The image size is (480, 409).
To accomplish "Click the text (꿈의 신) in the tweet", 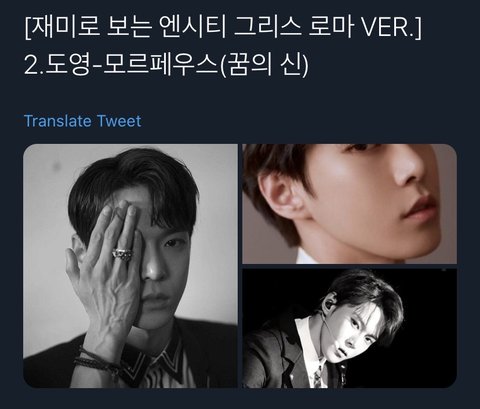I will (265, 64).
